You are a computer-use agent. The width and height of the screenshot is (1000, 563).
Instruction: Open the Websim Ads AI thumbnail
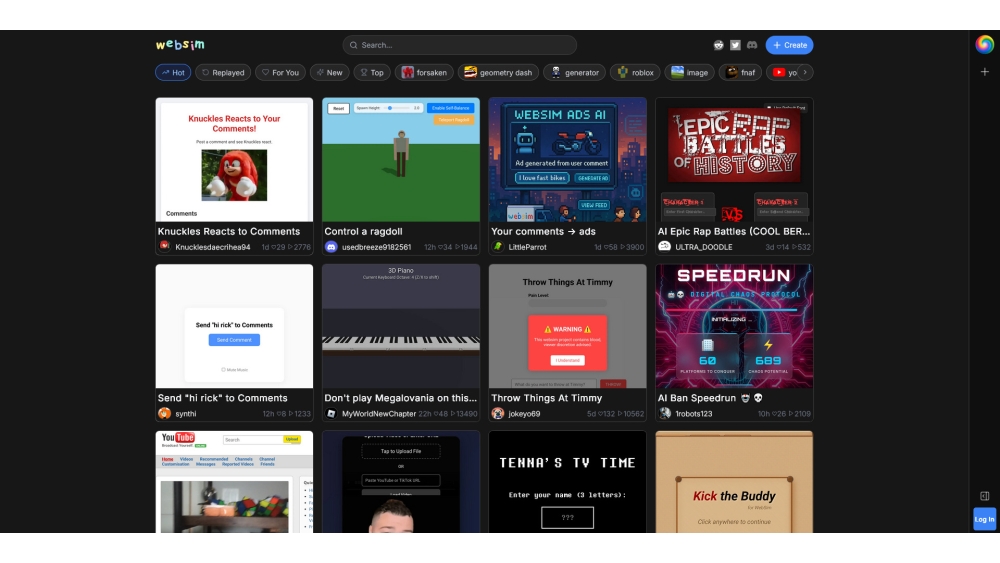click(568, 159)
